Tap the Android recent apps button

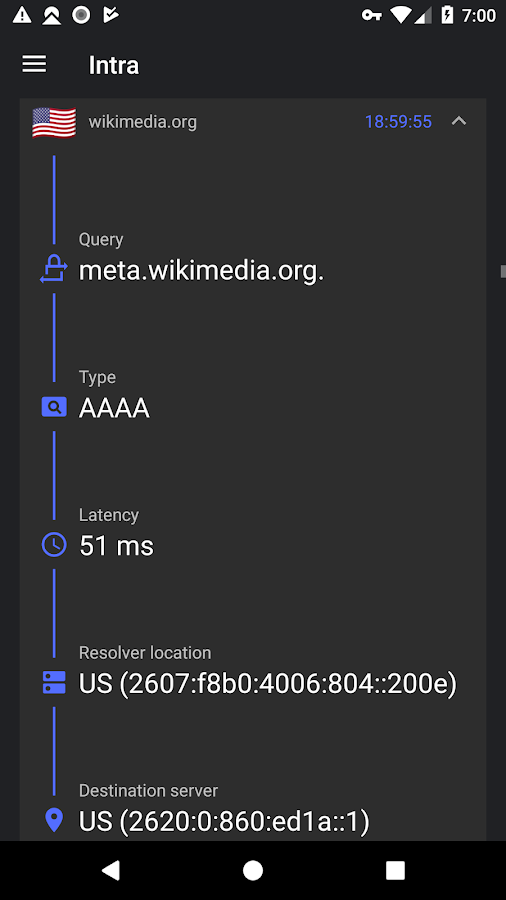click(x=395, y=870)
